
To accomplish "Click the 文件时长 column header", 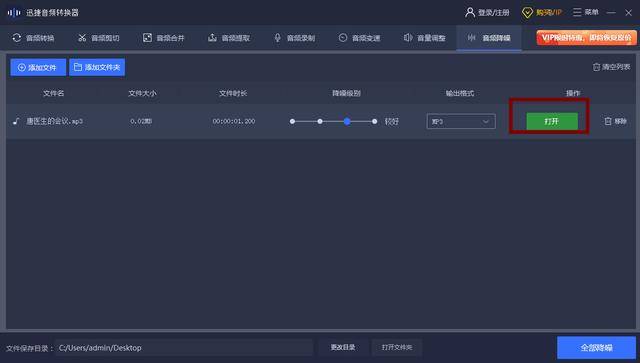I will [233, 93].
